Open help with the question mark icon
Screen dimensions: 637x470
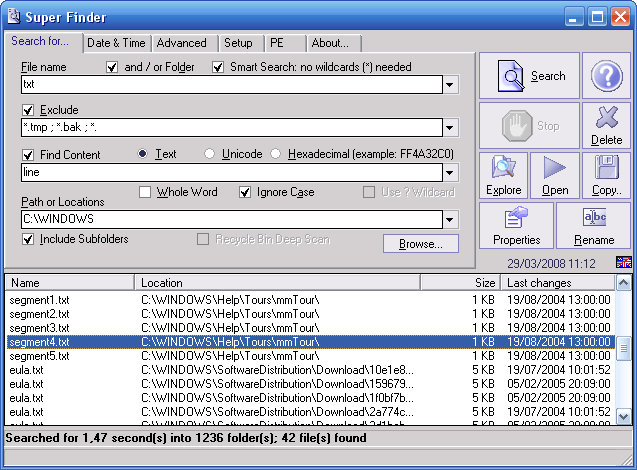pyautogui.click(x=607, y=76)
